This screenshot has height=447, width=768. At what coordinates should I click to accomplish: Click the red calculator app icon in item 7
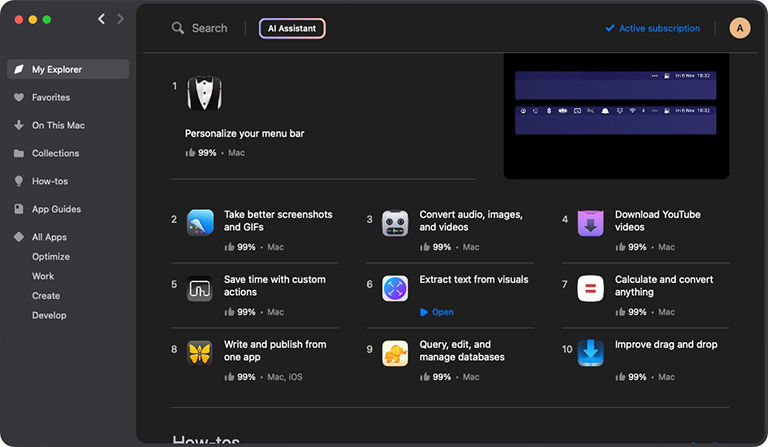[x=590, y=288]
